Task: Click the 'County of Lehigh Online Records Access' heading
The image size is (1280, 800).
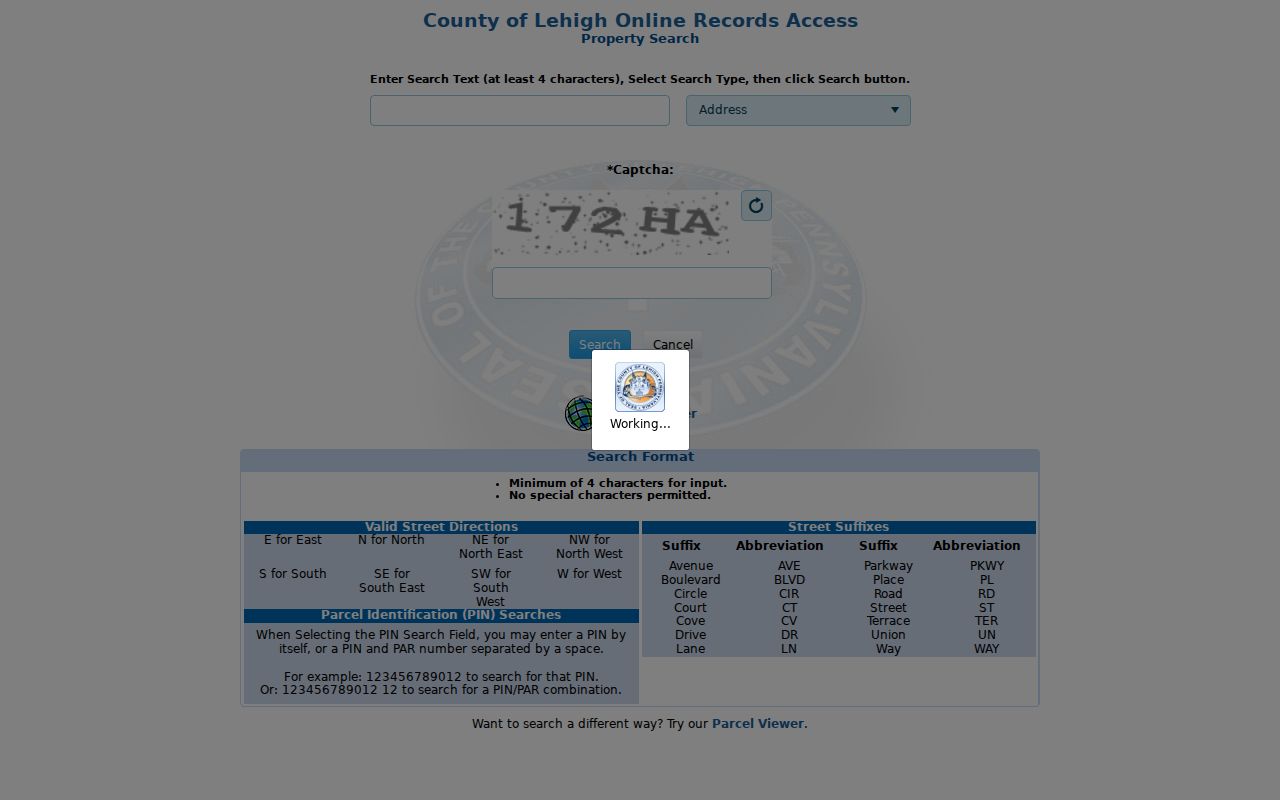Action: click(640, 21)
